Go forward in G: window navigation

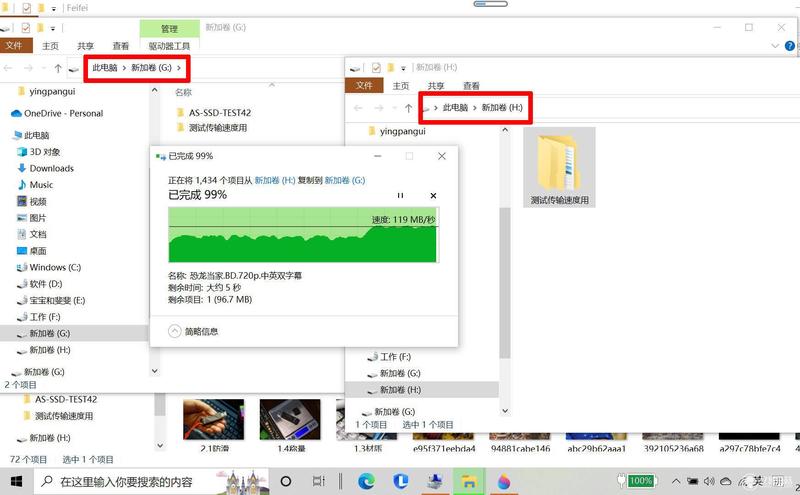point(28,68)
